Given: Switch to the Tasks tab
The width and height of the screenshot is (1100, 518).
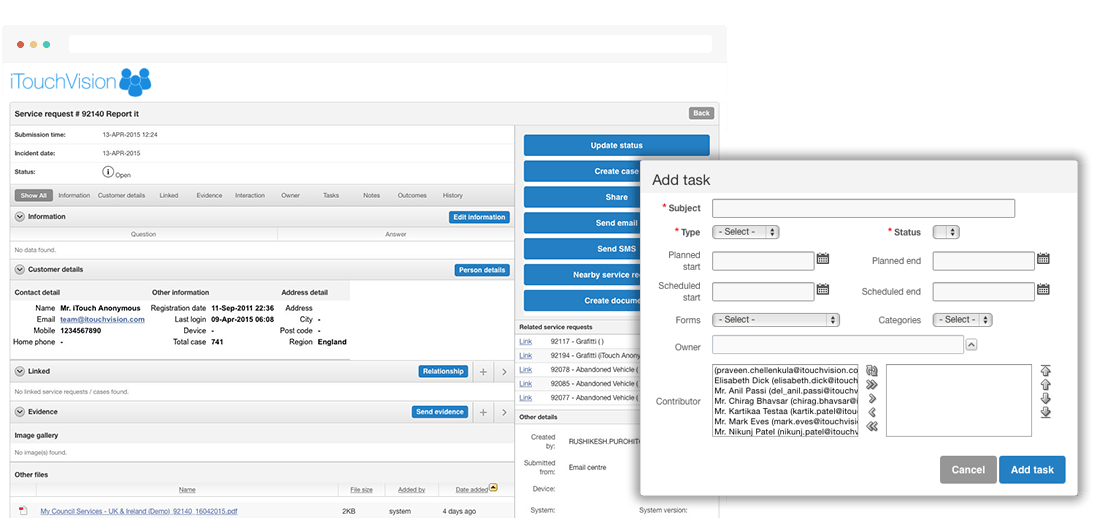Looking at the screenshot, I should coord(331,195).
